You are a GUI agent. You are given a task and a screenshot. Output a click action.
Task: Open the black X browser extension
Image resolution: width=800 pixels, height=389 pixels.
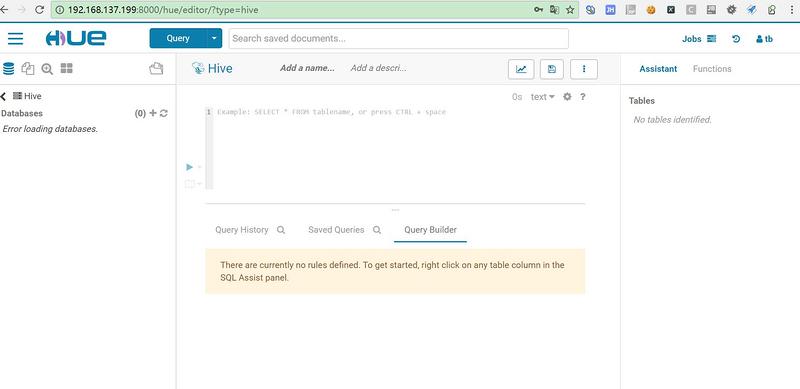[x=671, y=10]
